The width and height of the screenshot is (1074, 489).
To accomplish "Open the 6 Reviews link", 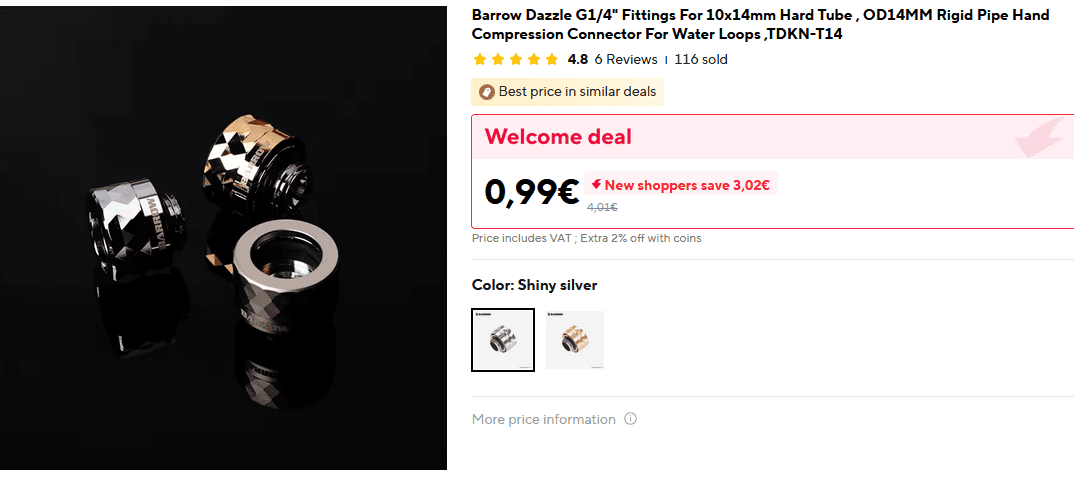I will tap(626, 59).
